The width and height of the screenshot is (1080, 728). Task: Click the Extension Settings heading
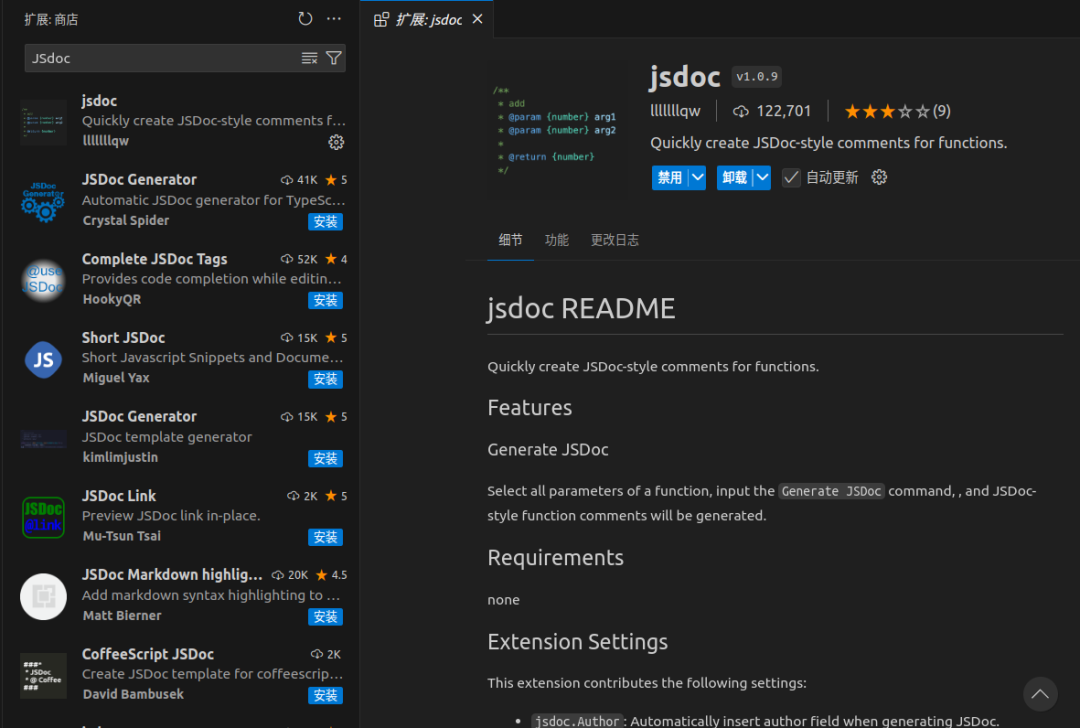pos(577,641)
